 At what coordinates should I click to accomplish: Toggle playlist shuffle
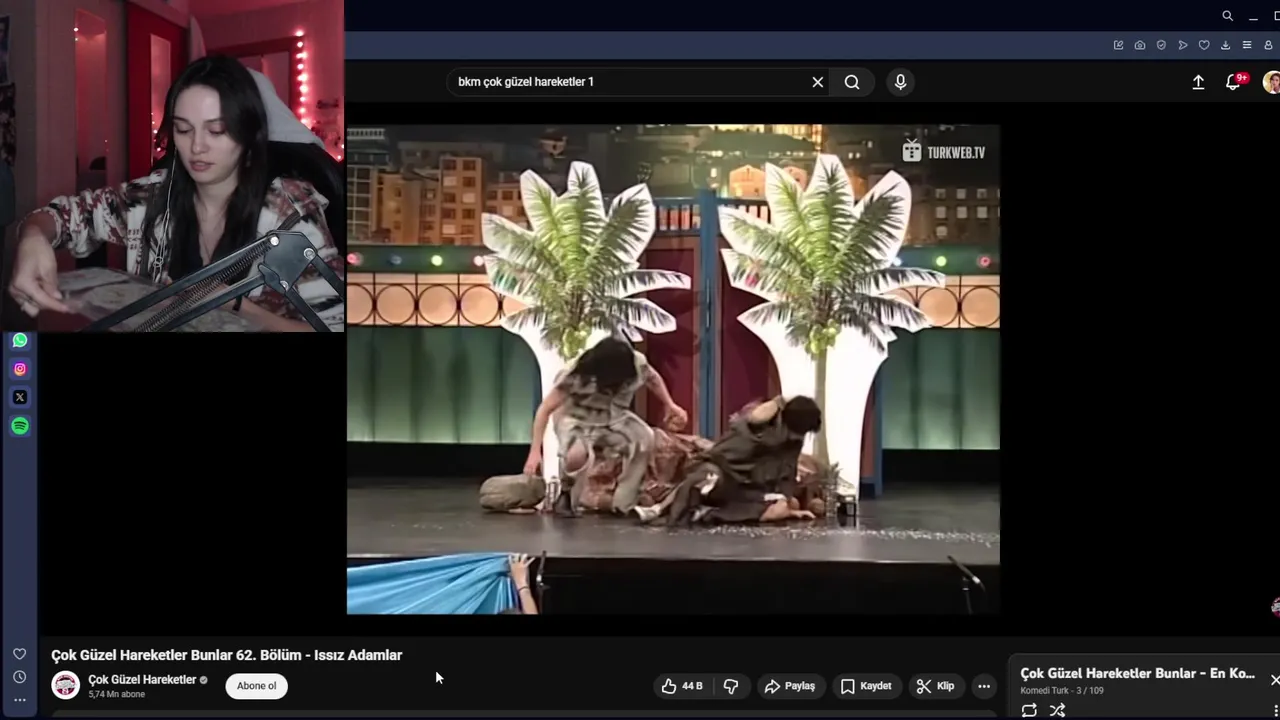[x=1057, y=710]
